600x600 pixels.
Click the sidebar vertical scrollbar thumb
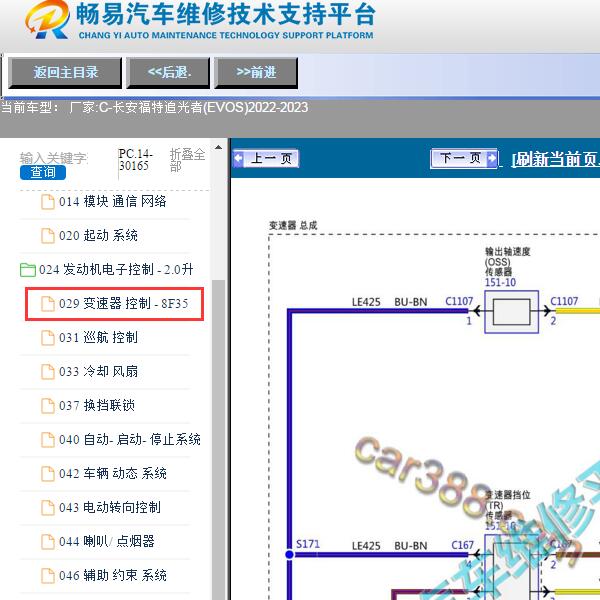tap(218, 439)
